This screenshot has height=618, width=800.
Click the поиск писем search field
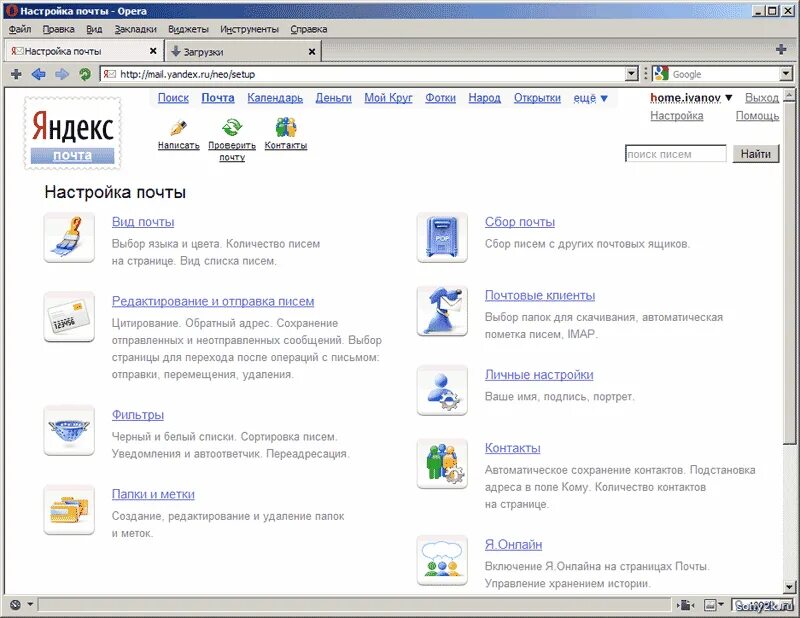click(x=676, y=154)
